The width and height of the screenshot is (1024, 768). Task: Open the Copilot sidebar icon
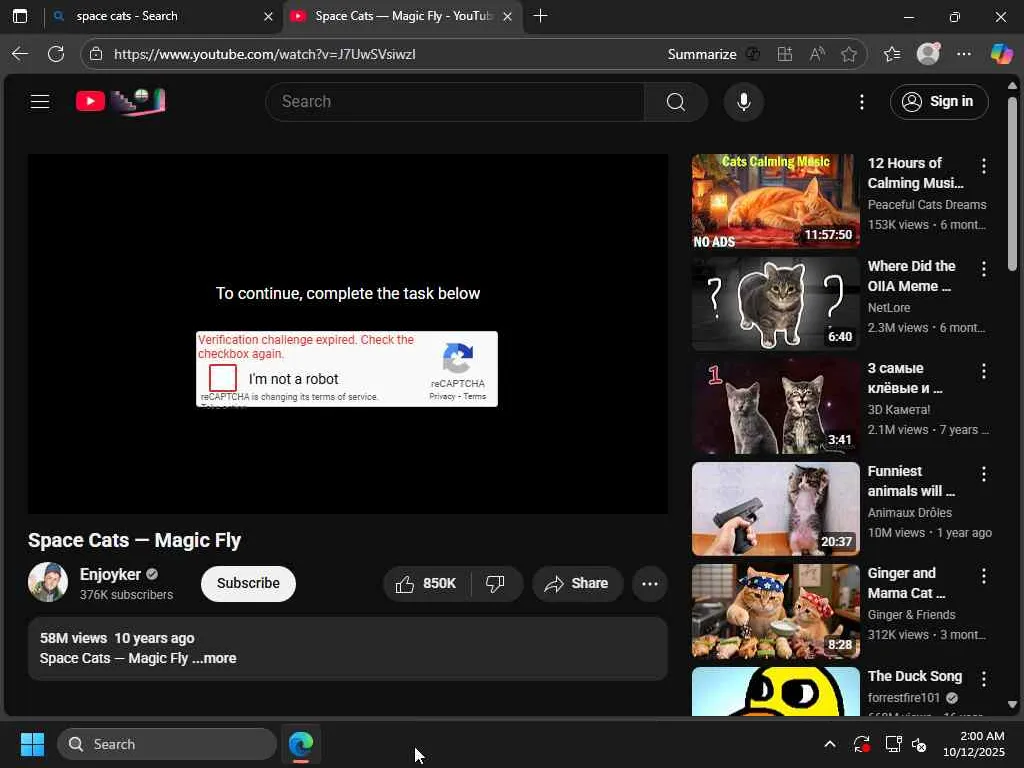click(x=1001, y=54)
